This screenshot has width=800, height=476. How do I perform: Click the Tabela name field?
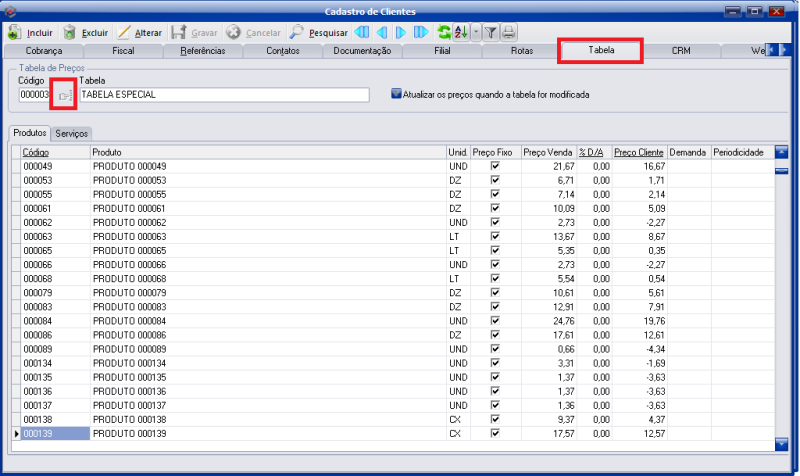click(224, 95)
